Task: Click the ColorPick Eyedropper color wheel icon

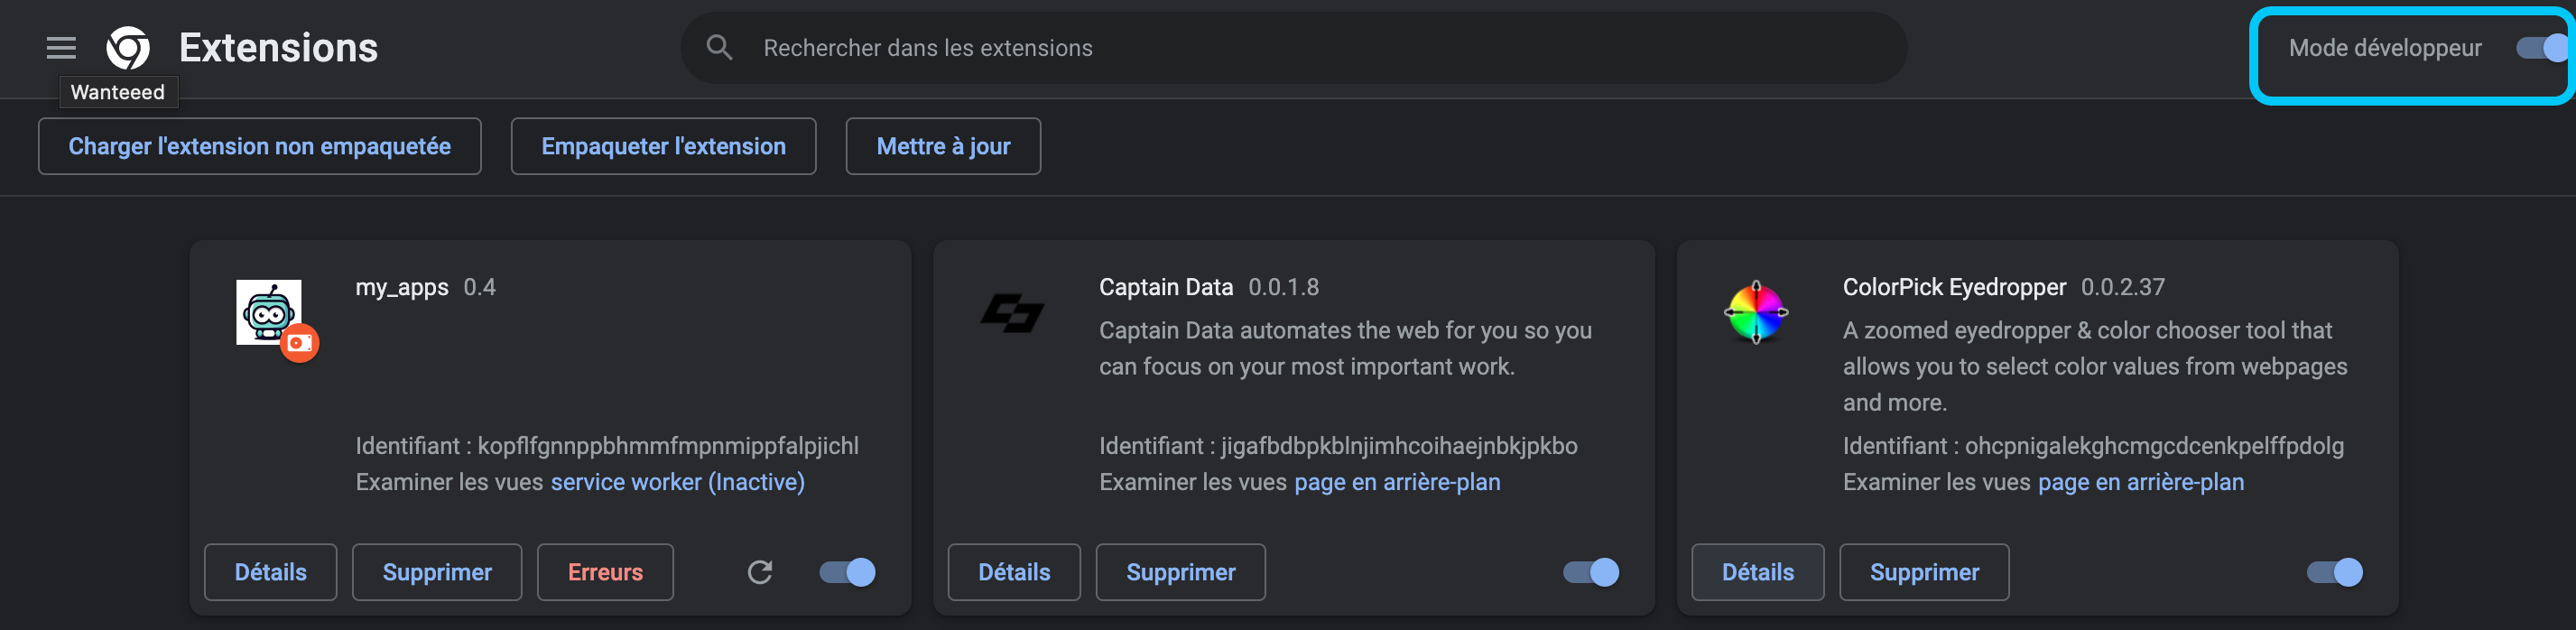Action: [1756, 313]
